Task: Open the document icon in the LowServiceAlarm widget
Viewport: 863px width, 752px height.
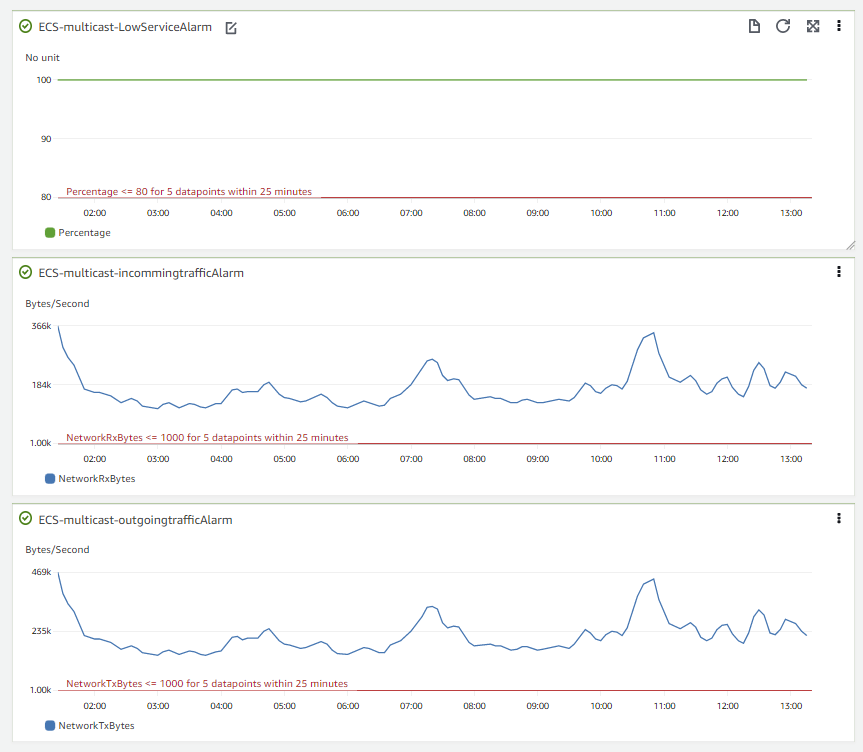Action: 755,26
